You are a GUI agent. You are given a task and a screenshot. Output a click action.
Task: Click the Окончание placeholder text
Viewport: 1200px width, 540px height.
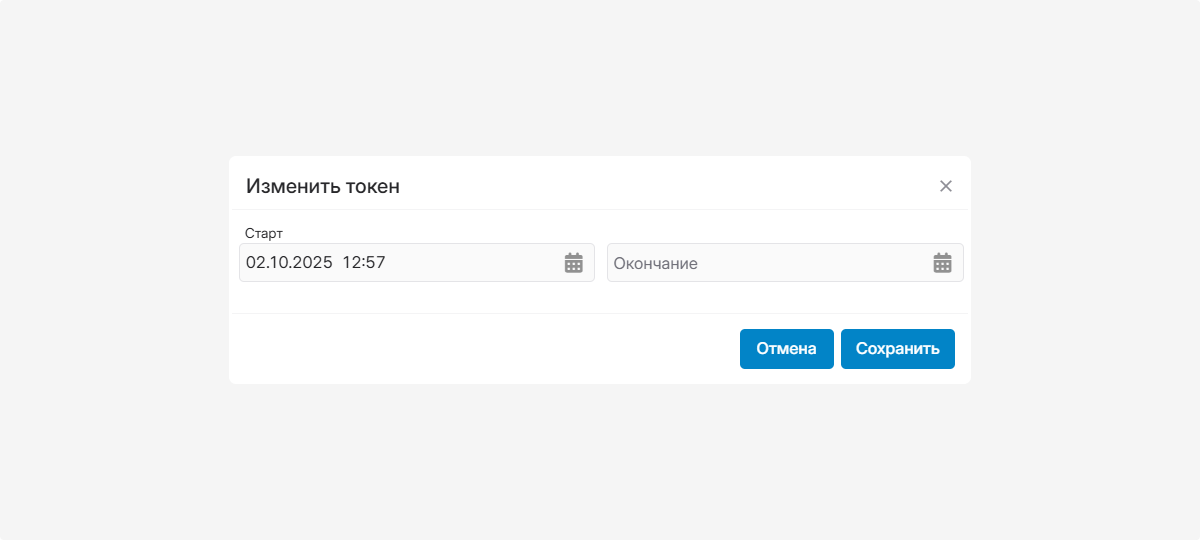(x=656, y=264)
